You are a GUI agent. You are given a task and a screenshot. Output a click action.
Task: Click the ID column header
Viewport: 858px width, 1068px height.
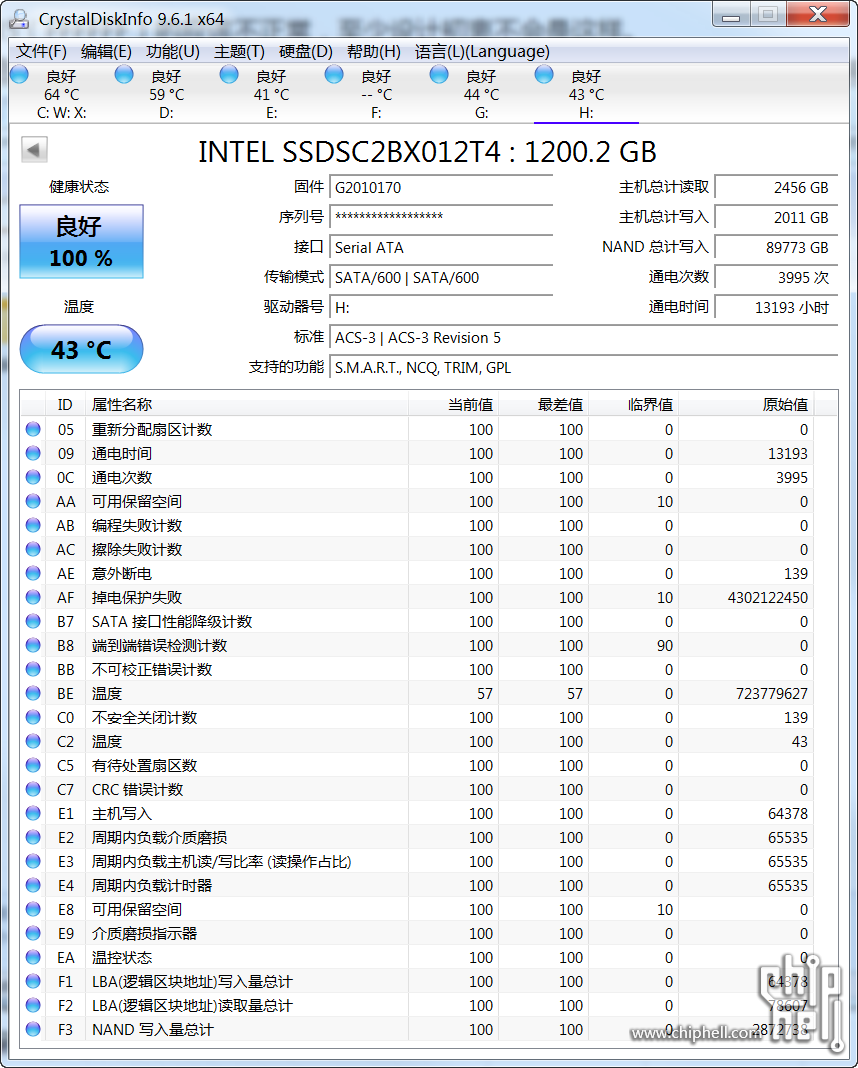click(65, 405)
